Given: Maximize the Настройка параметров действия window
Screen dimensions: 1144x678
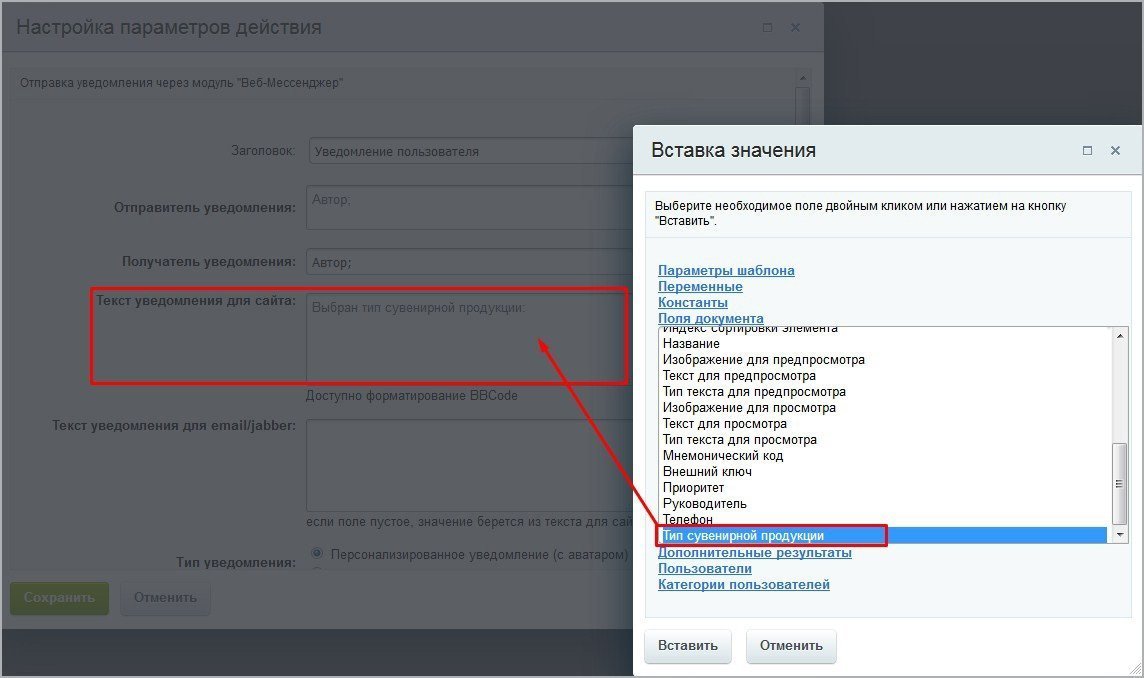Looking at the screenshot, I should (767, 28).
